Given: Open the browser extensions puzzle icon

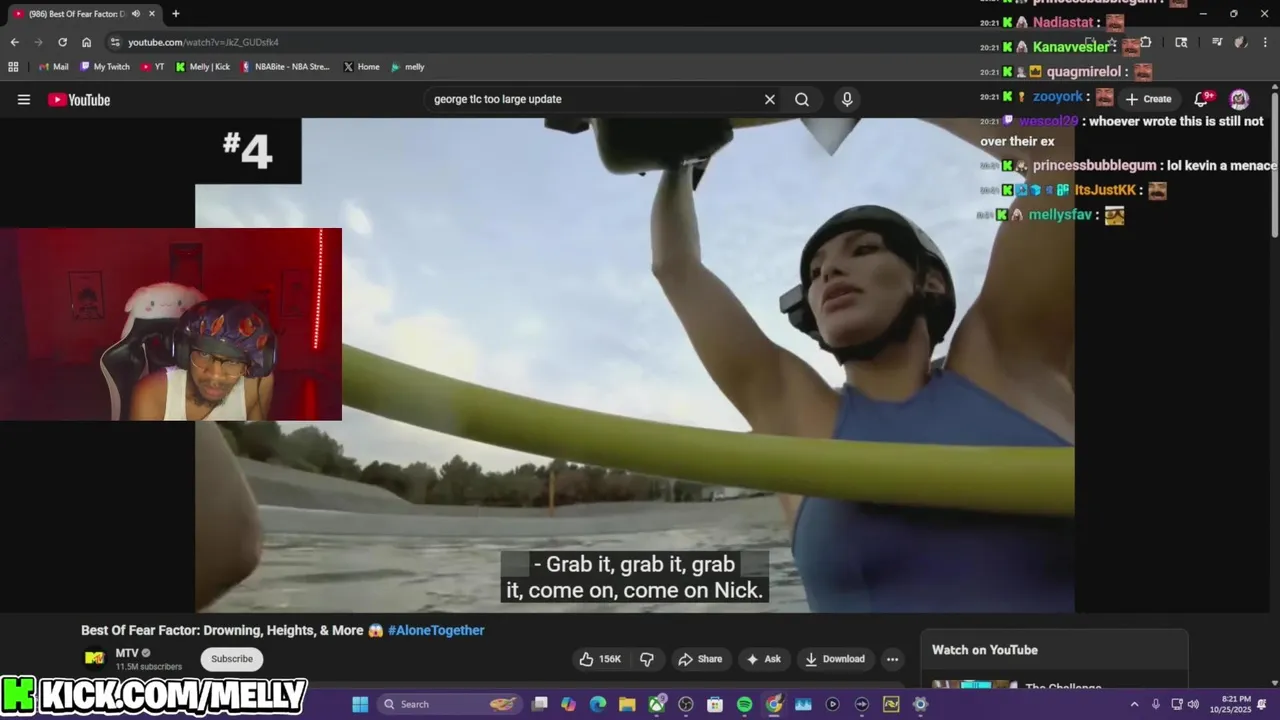Looking at the screenshot, I should click(x=1146, y=42).
